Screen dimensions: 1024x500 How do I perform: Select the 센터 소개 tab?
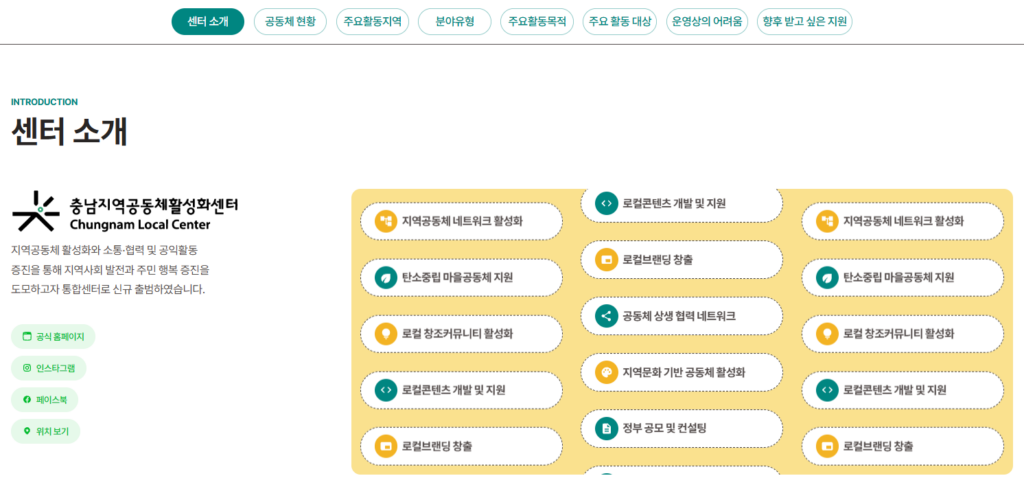click(208, 21)
